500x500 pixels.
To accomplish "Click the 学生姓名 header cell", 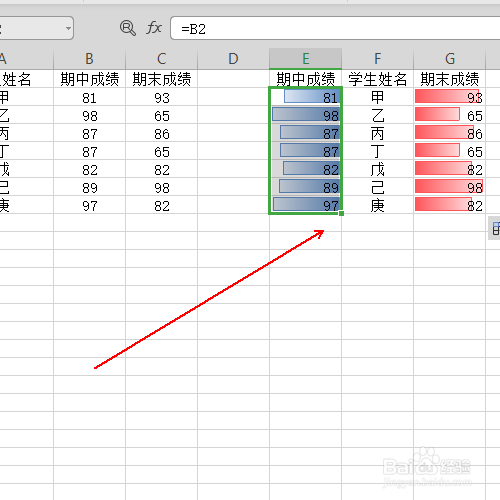I will [x=378, y=79].
